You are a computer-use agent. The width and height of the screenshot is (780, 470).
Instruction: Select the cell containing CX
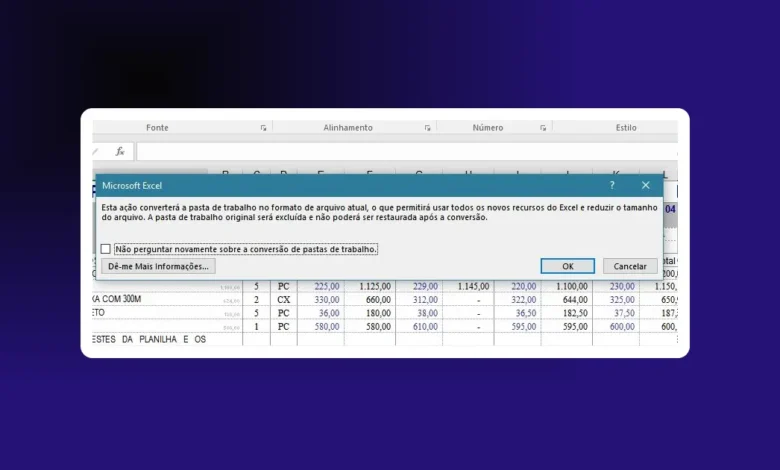click(284, 299)
